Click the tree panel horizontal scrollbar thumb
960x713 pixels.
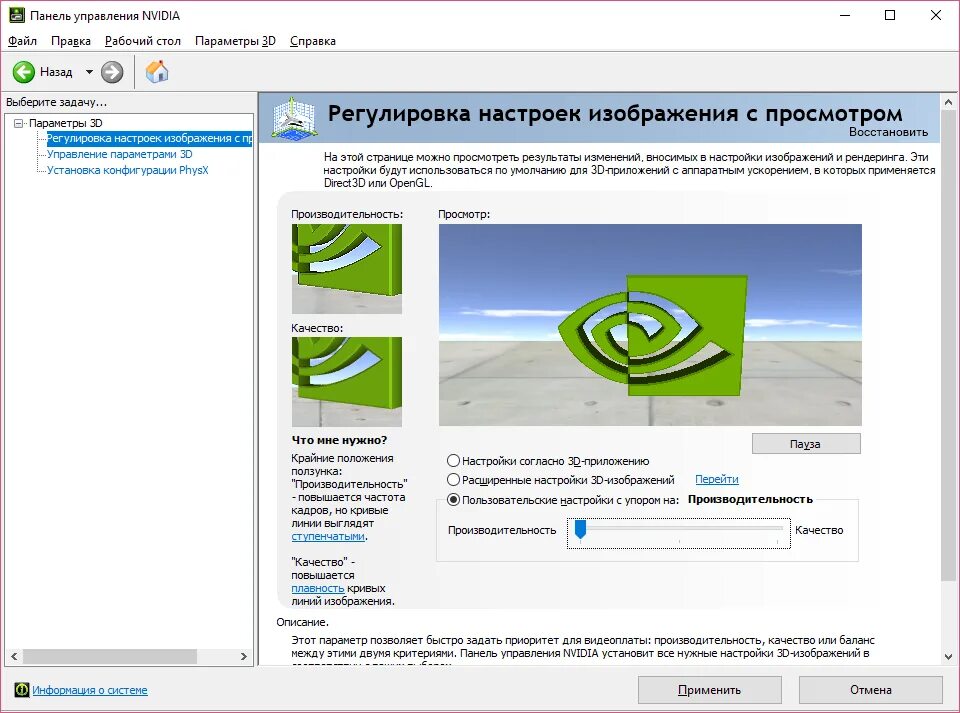pos(110,657)
